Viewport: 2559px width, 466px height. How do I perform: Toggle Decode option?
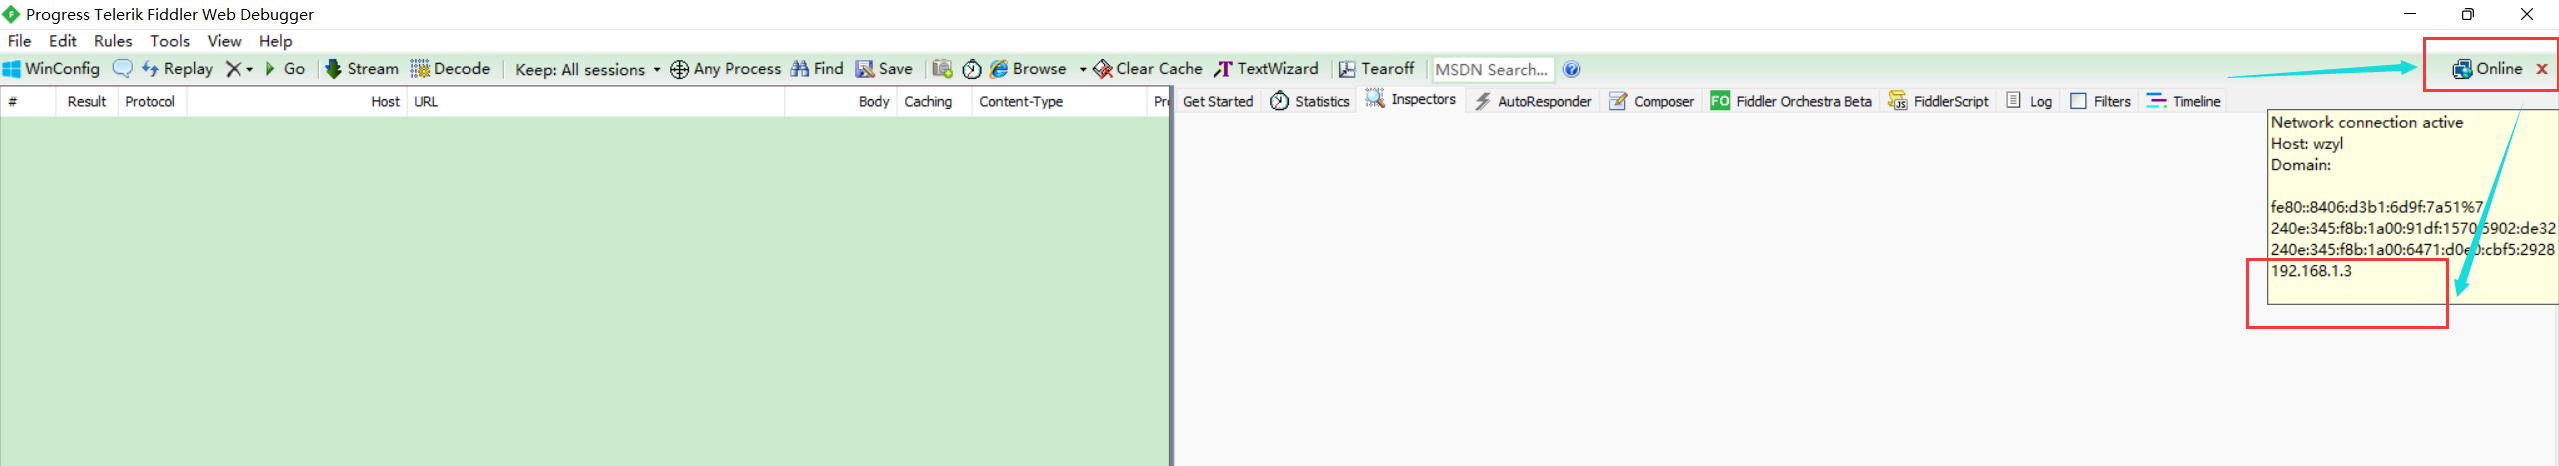(450, 69)
